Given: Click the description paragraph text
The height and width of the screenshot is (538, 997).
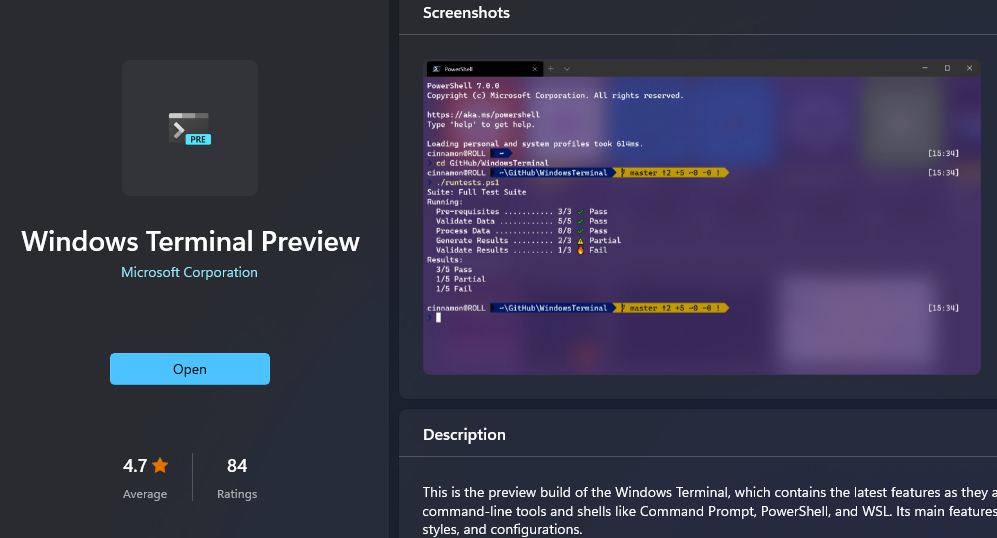Looking at the screenshot, I should (710, 511).
